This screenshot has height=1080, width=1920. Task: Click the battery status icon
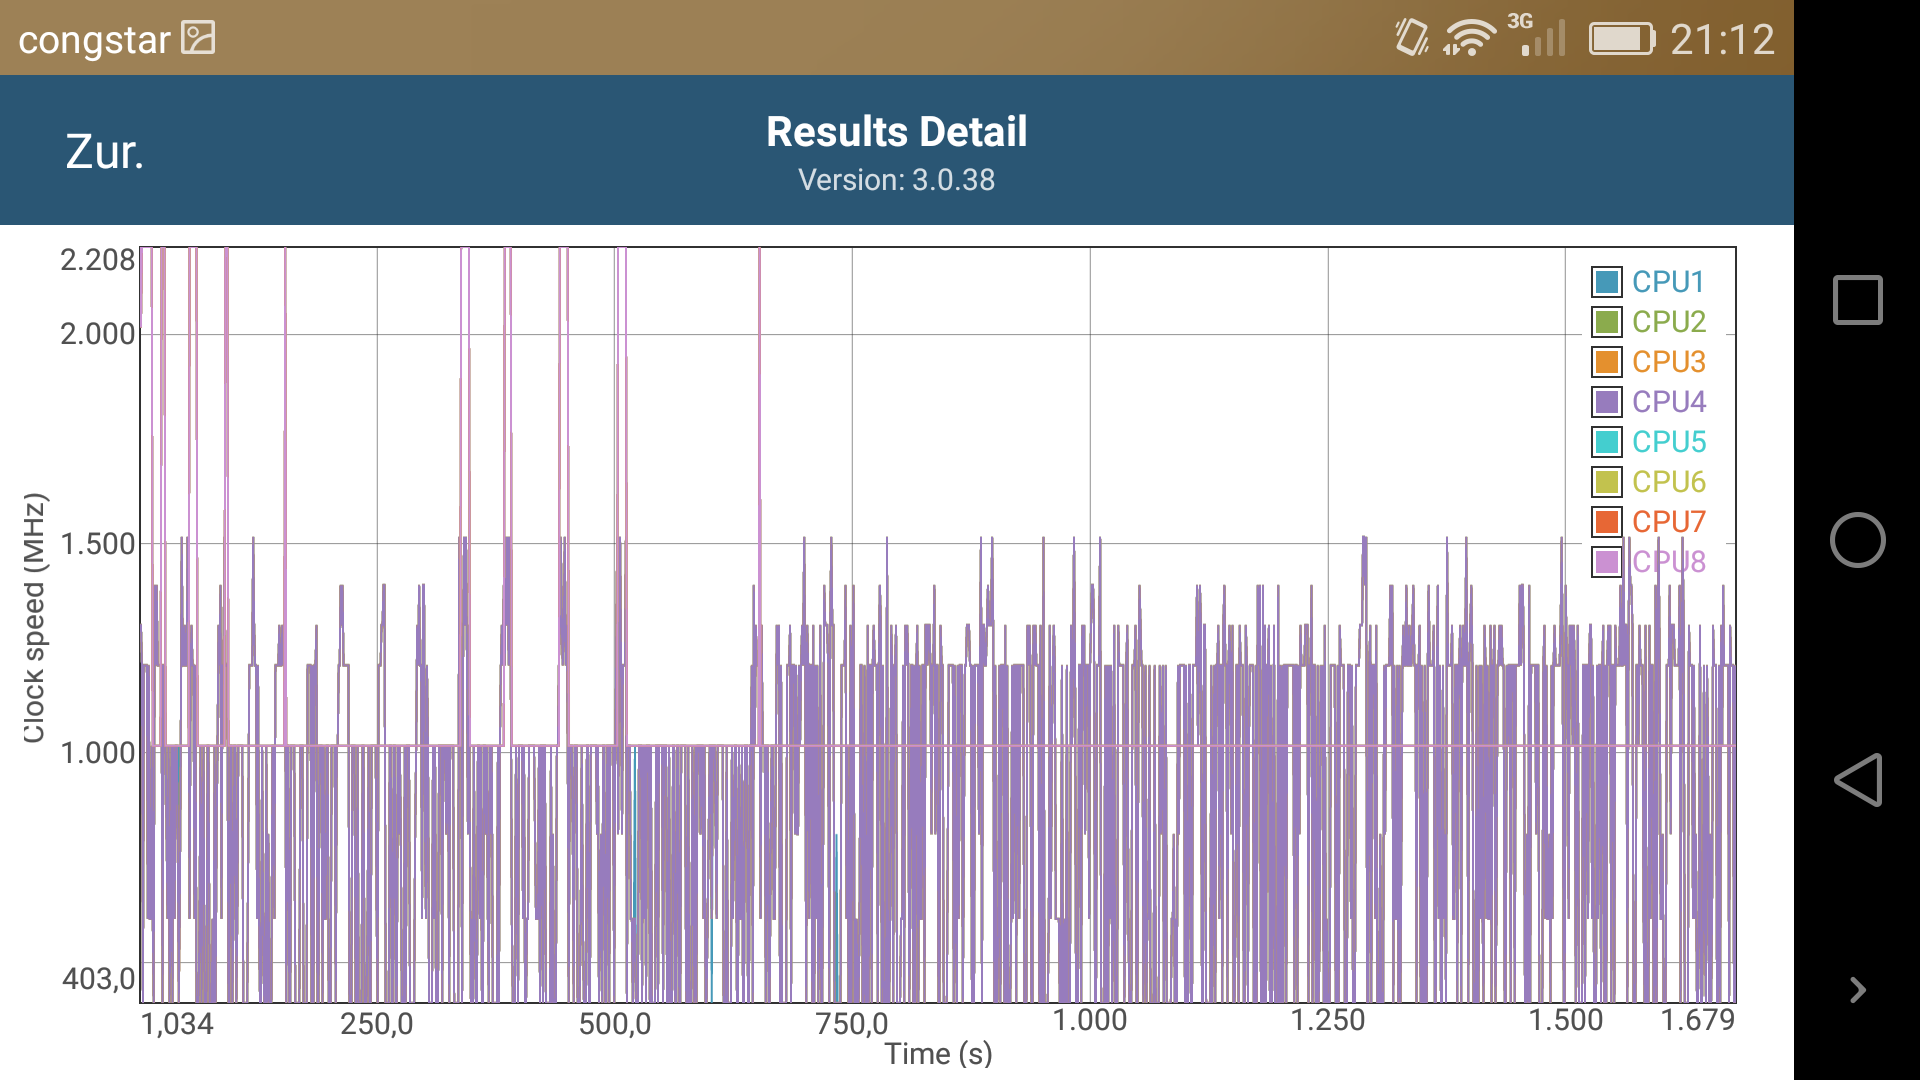pos(1621,39)
